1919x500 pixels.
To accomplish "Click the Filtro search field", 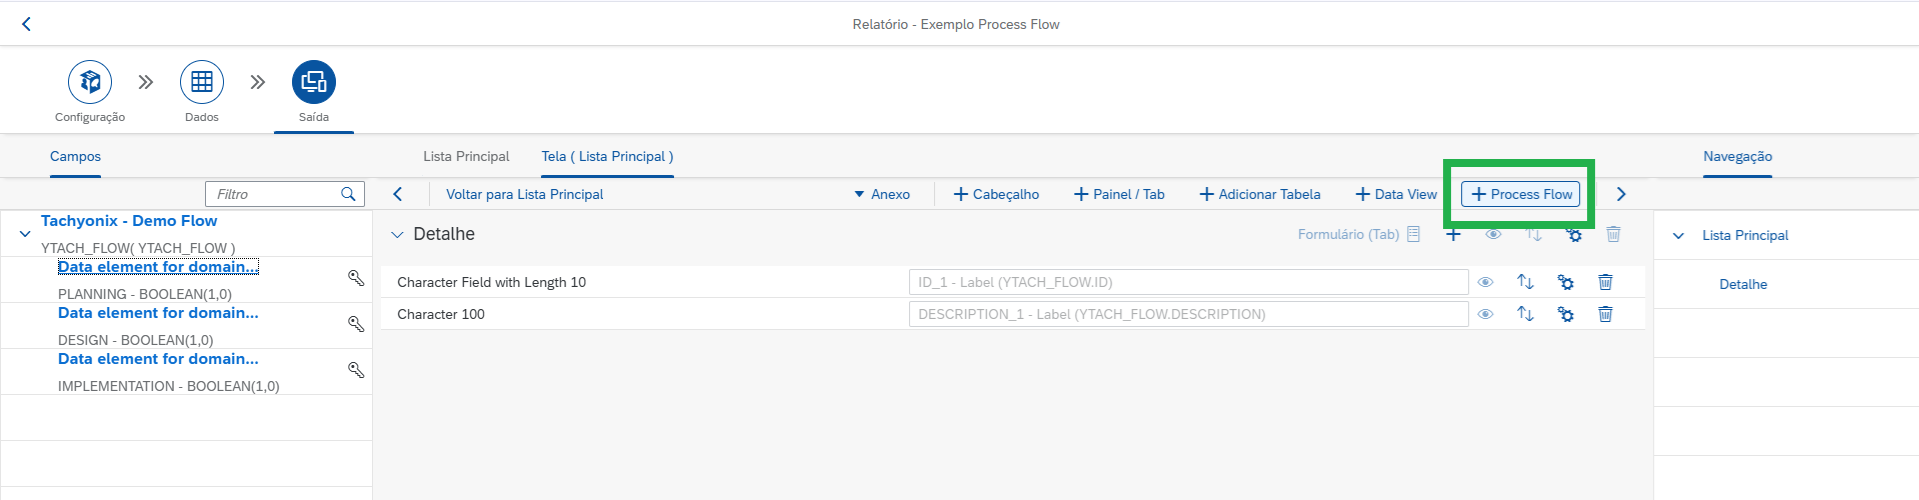I will point(284,194).
